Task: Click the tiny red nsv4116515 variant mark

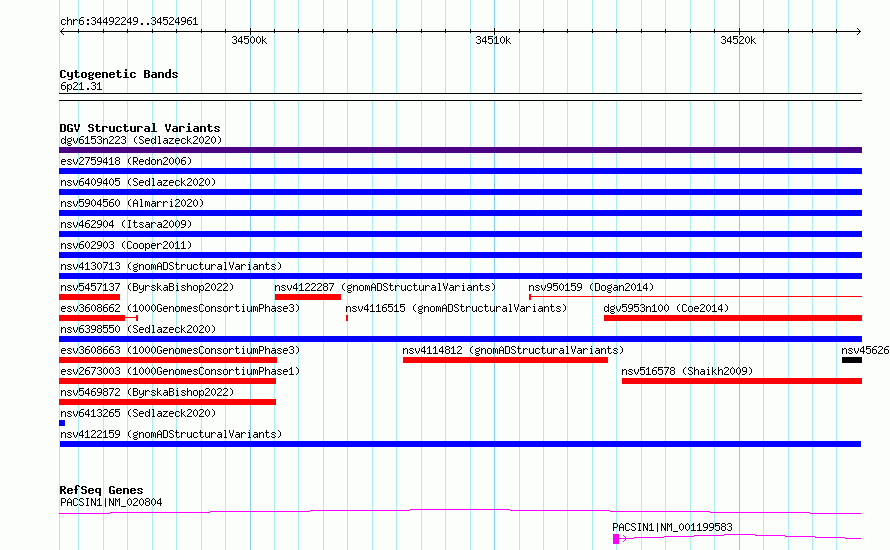Action: pyautogui.click(x=347, y=318)
